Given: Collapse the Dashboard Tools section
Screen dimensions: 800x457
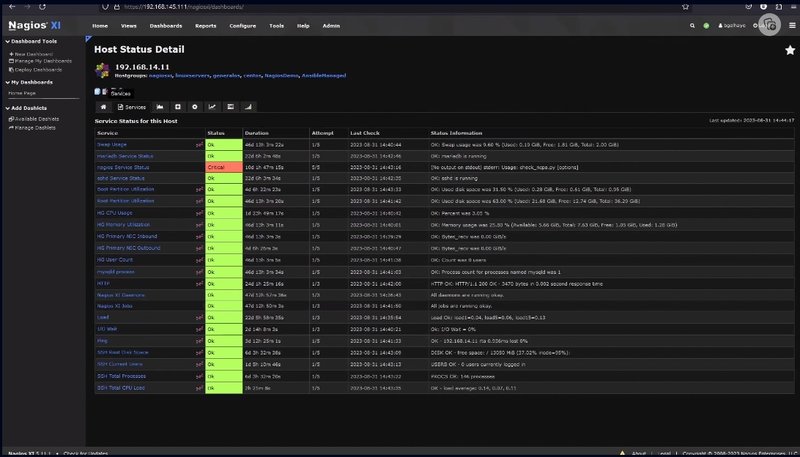Looking at the screenshot, I should coord(6,41).
